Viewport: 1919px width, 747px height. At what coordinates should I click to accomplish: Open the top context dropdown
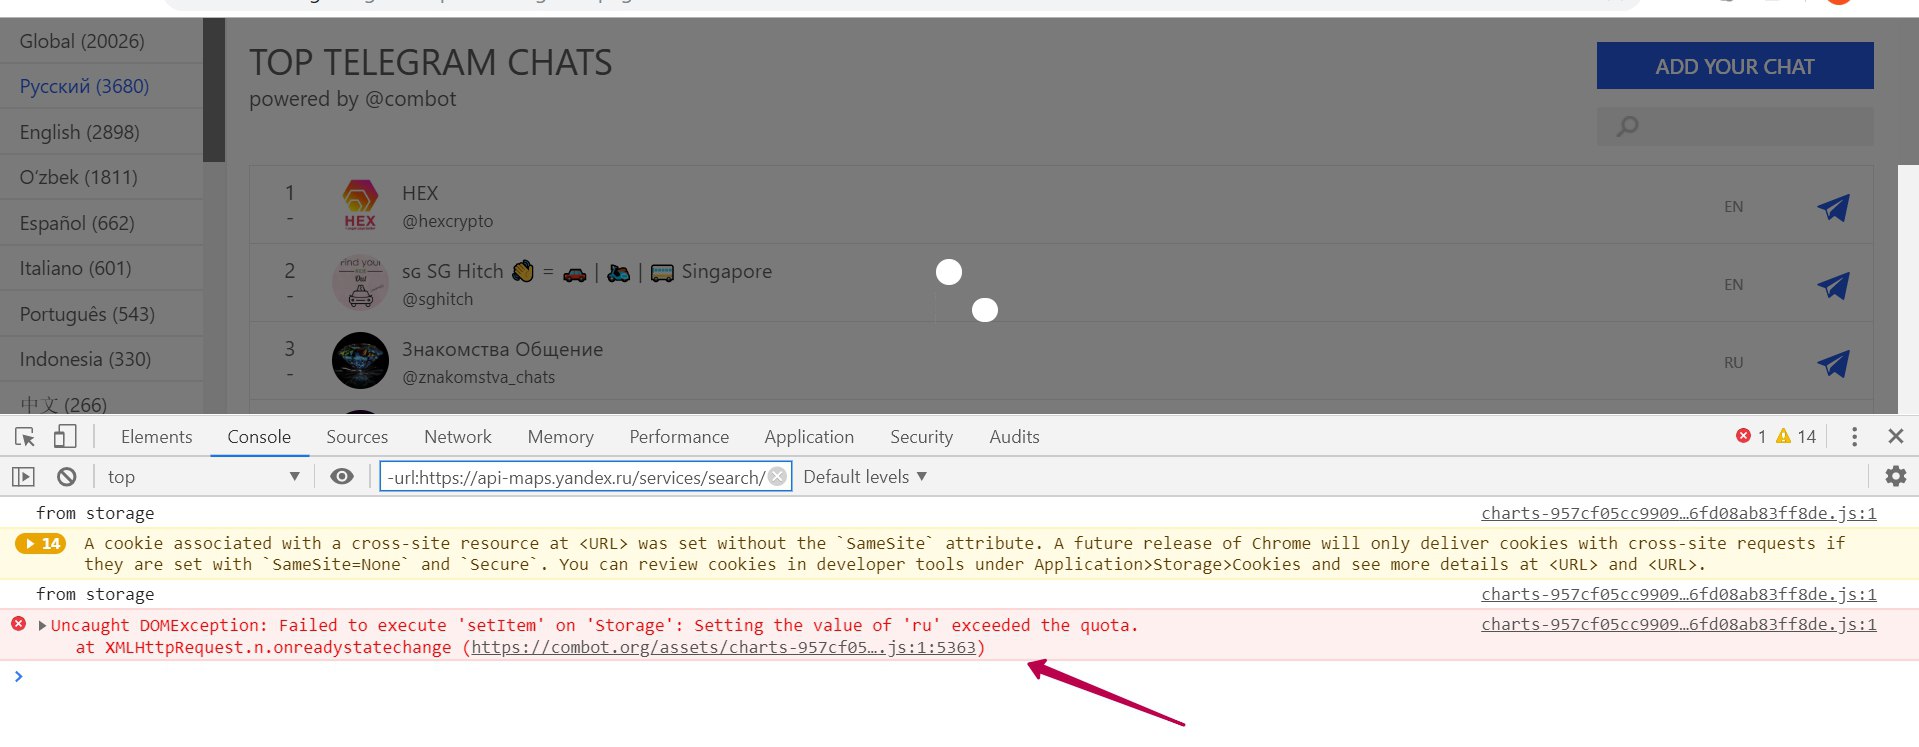coord(203,477)
